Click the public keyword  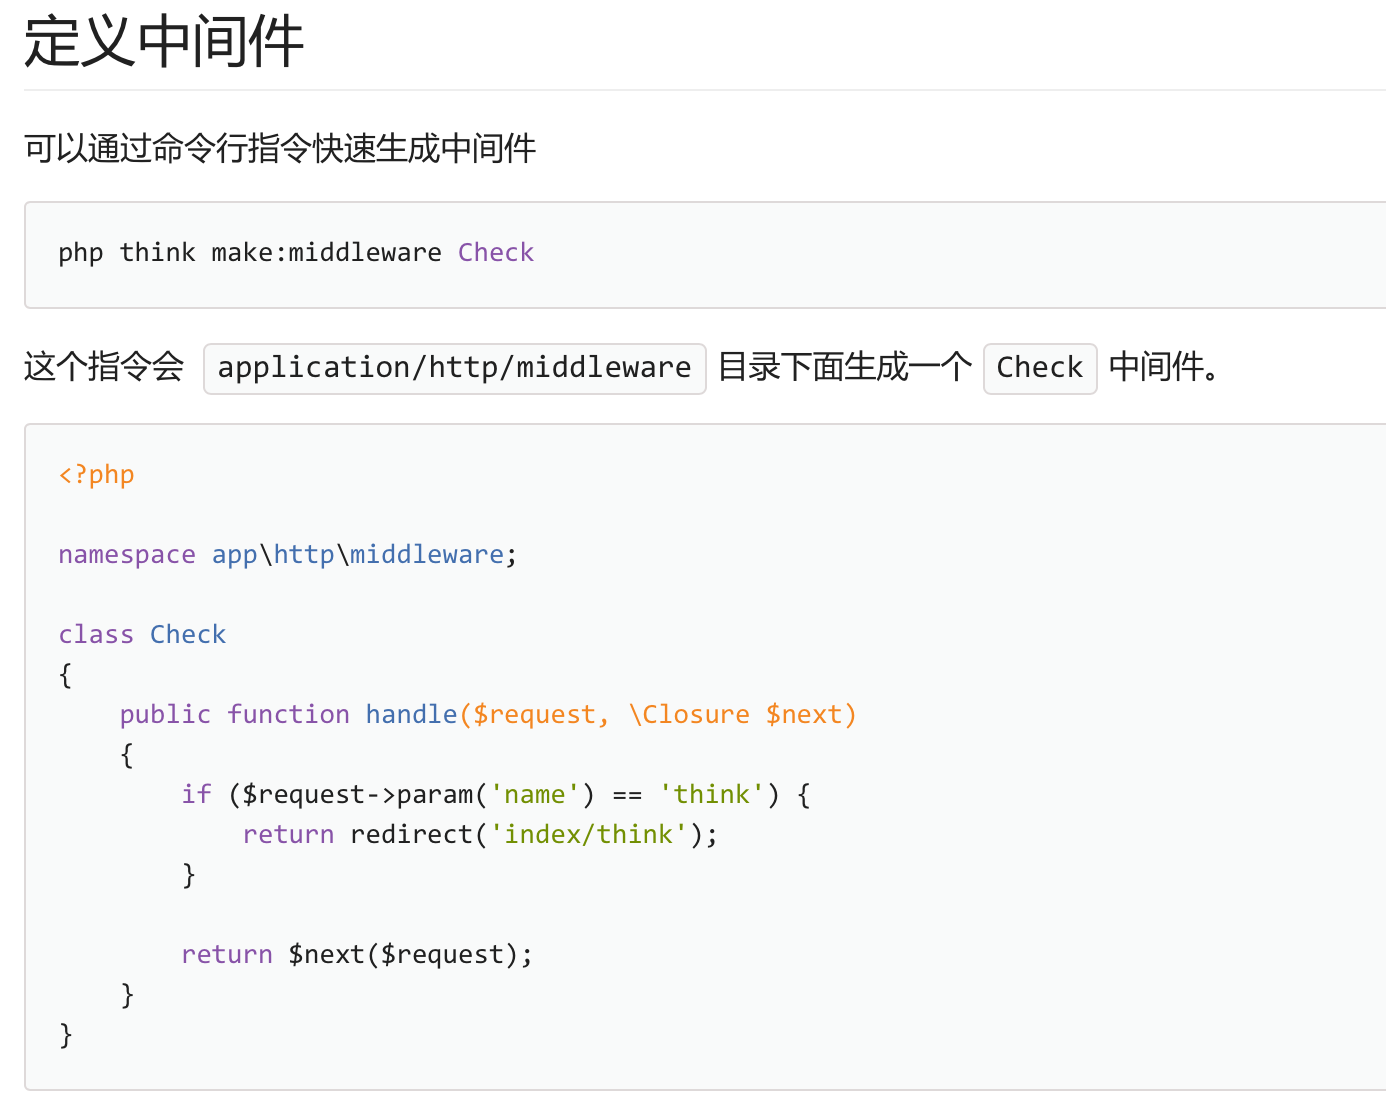coord(165,715)
